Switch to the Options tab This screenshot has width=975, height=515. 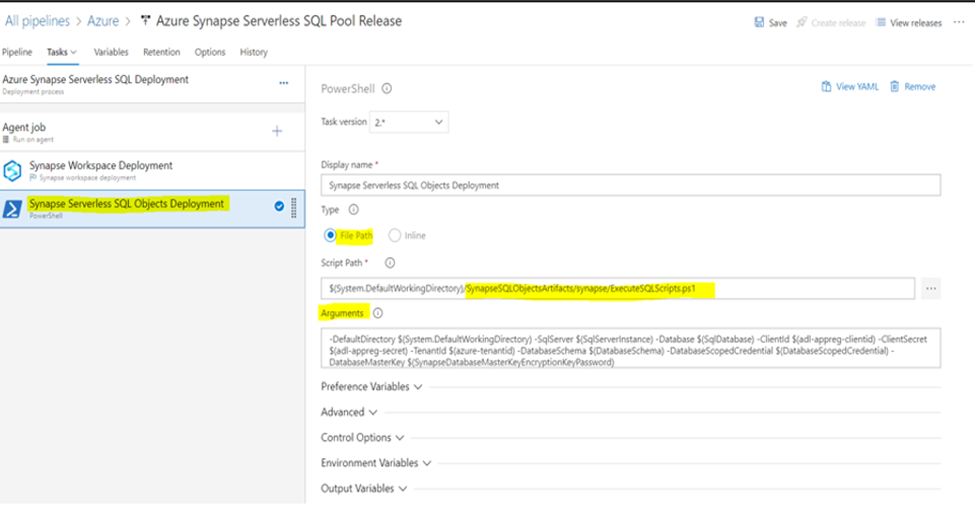[x=210, y=52]
